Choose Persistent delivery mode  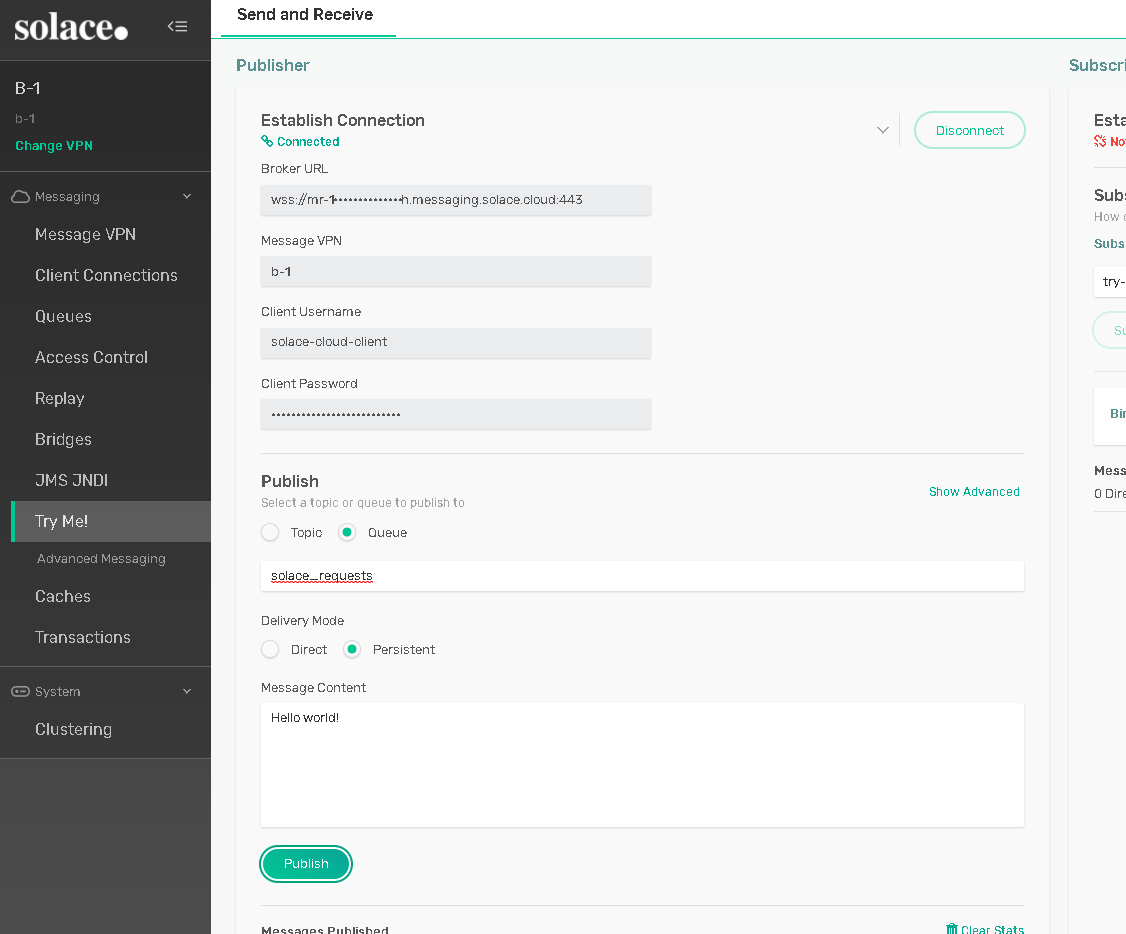[352, 650]
